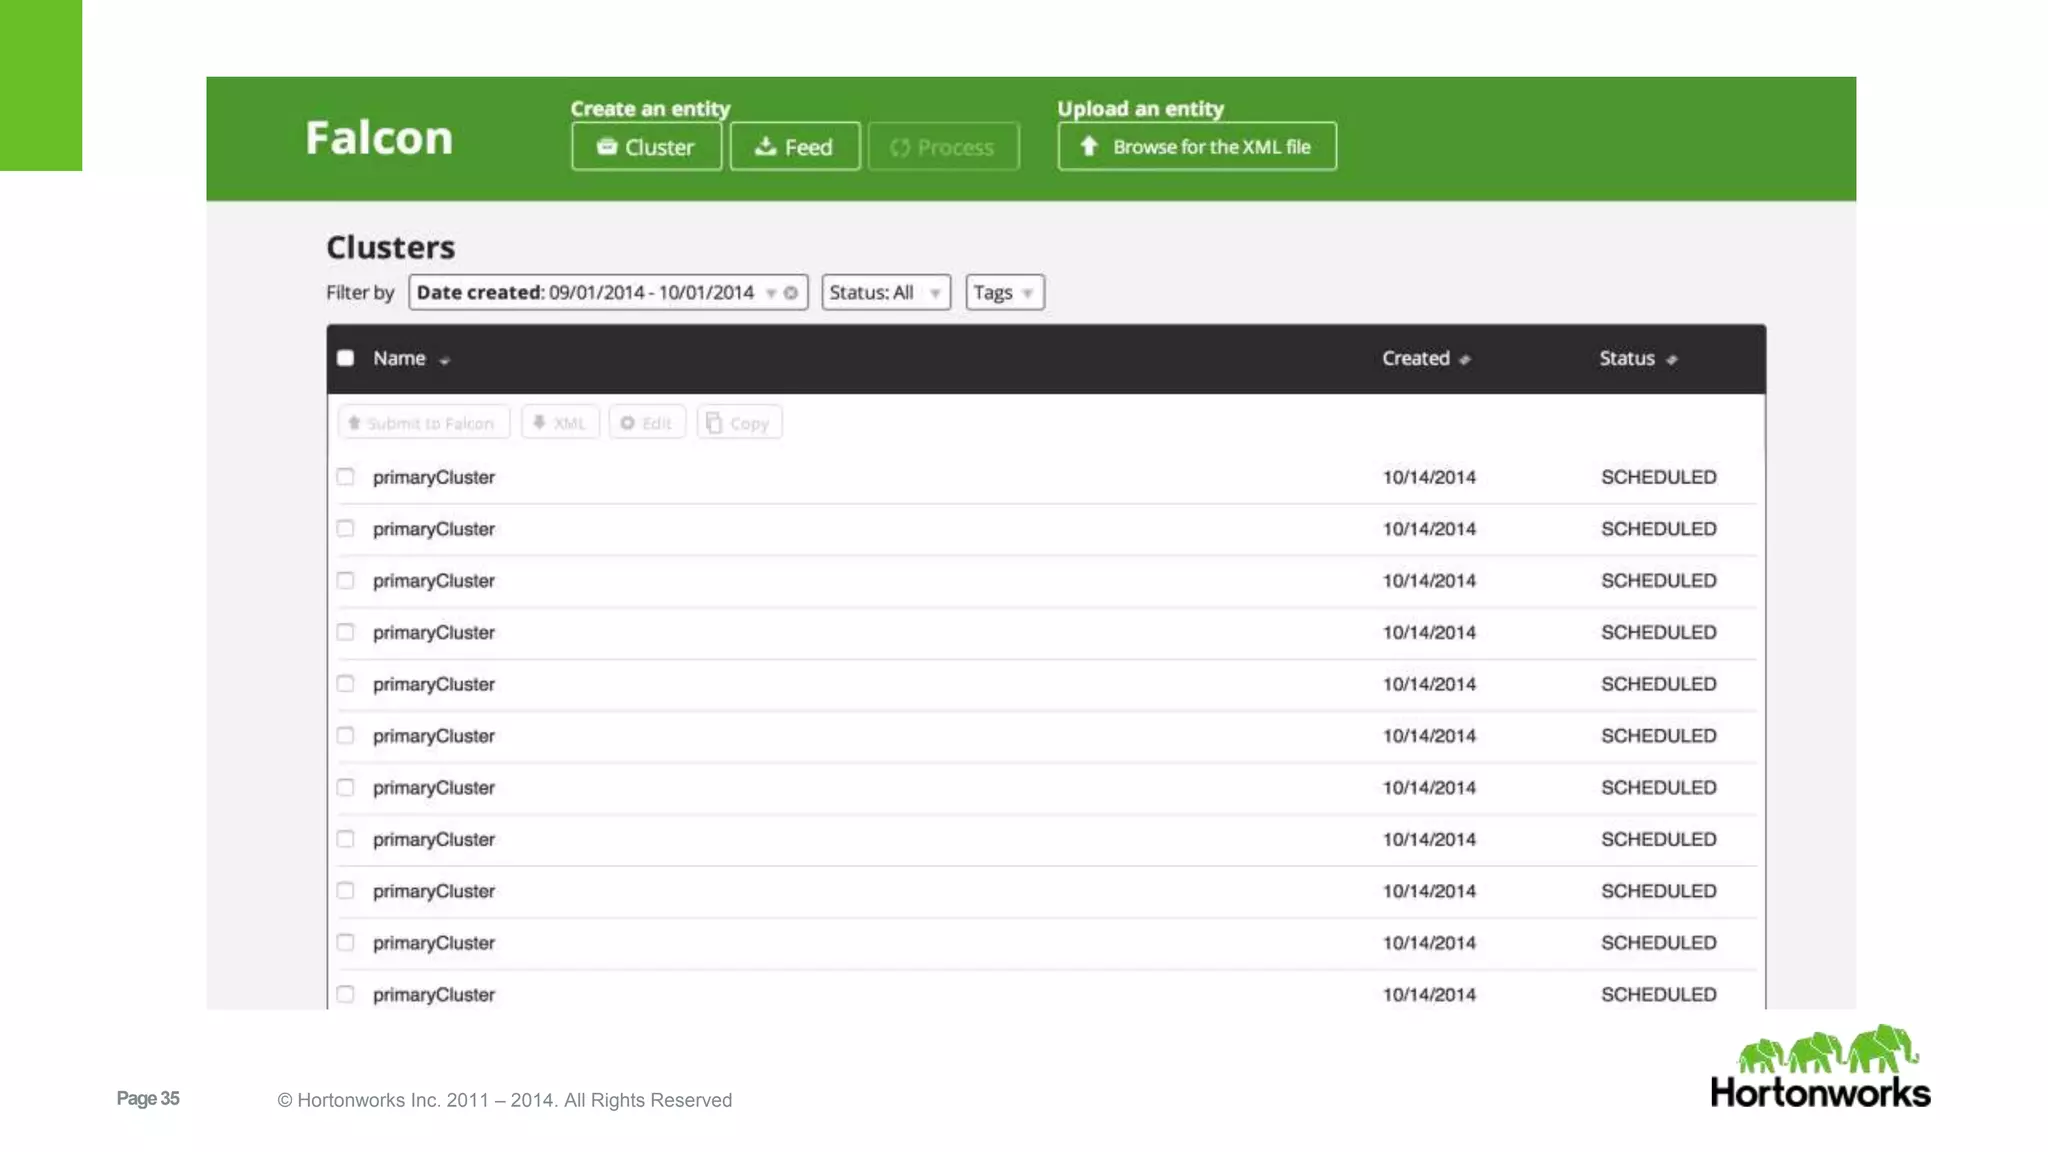Open the Date created range dropdown

click(771, 293)
